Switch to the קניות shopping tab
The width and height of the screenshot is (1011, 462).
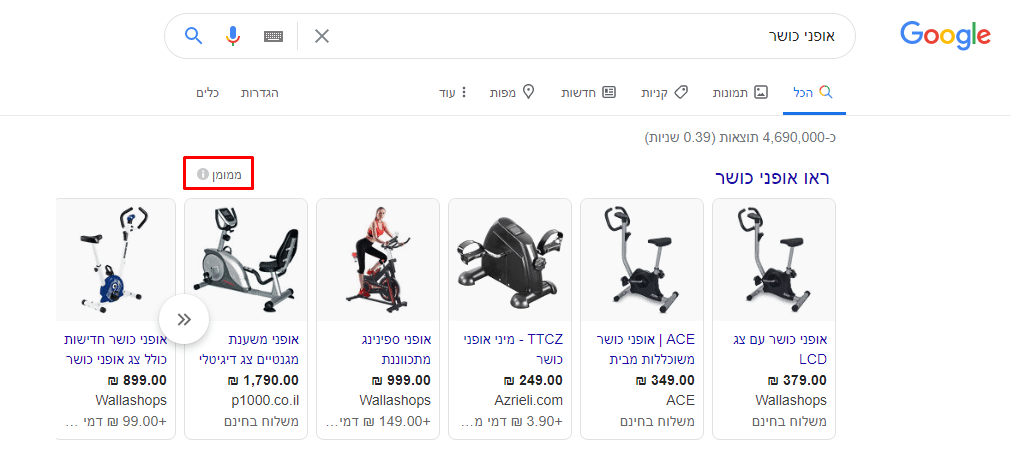(664, 93)
